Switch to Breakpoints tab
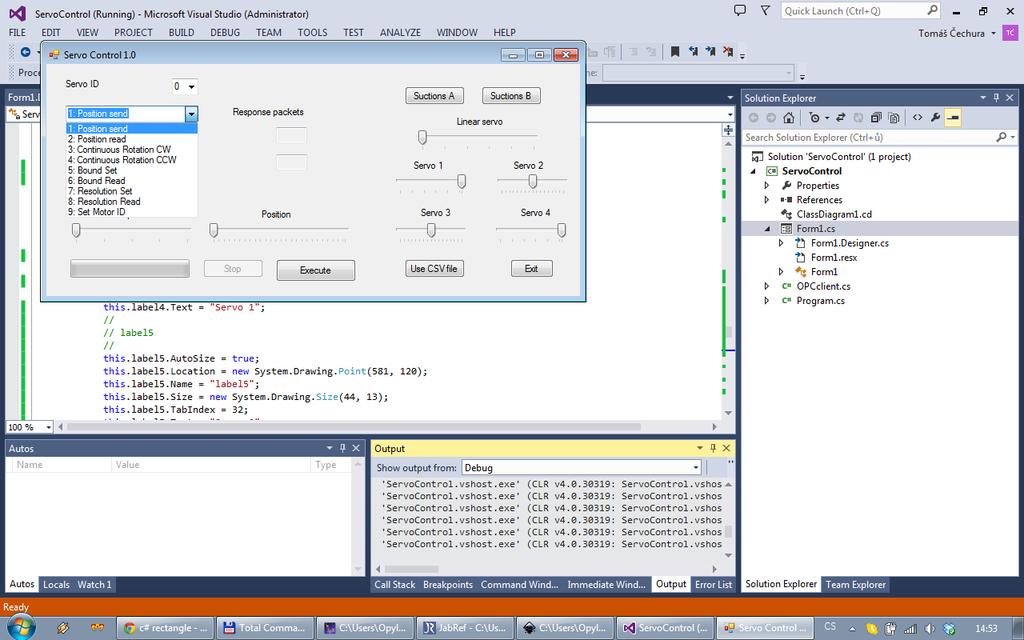Viewport: 1024px width, 640px height. click(447, 584)
